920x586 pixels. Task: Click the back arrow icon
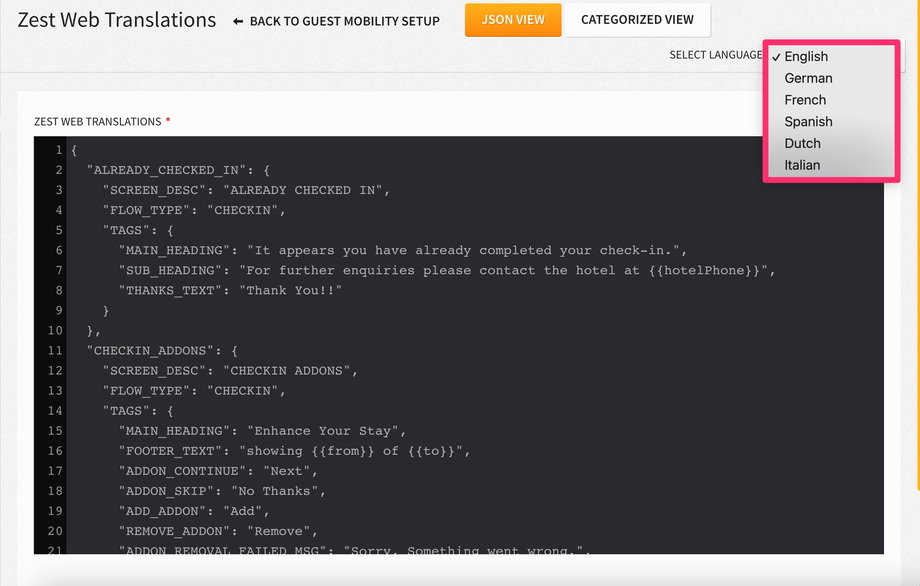pos(238,22)
